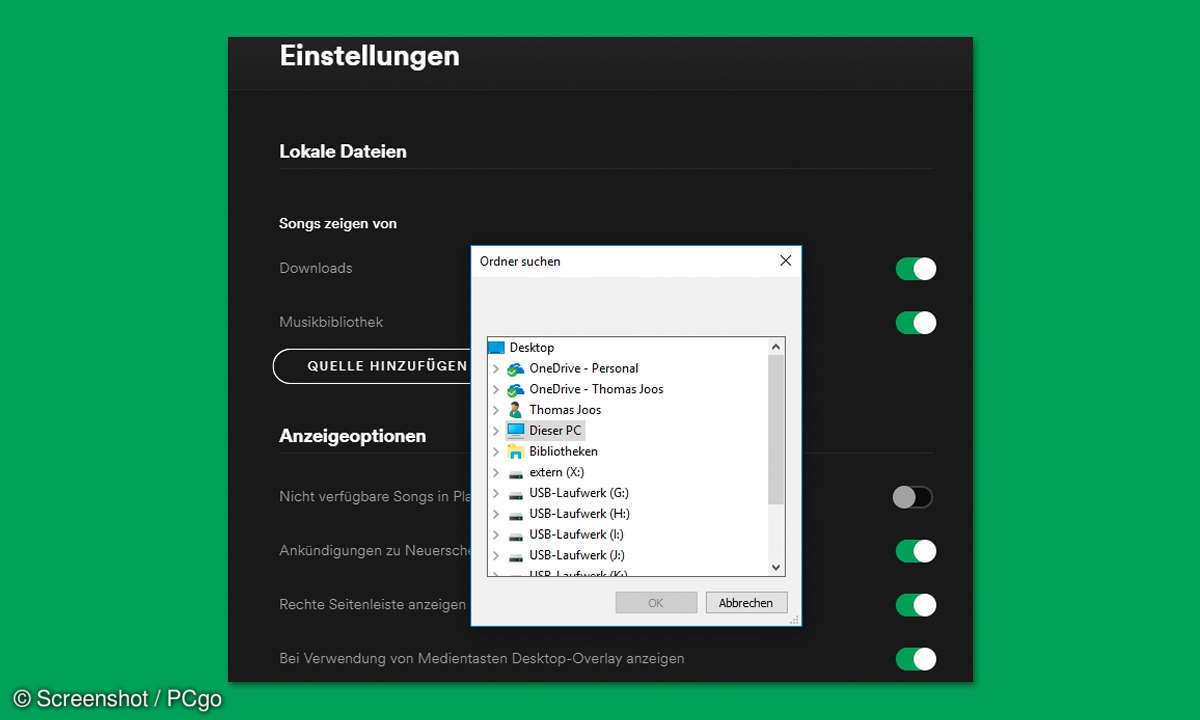Toggle the Medientasten Desktop-Overlay switch
This screenshot has height=720, width=1200.
coord(915,659)
